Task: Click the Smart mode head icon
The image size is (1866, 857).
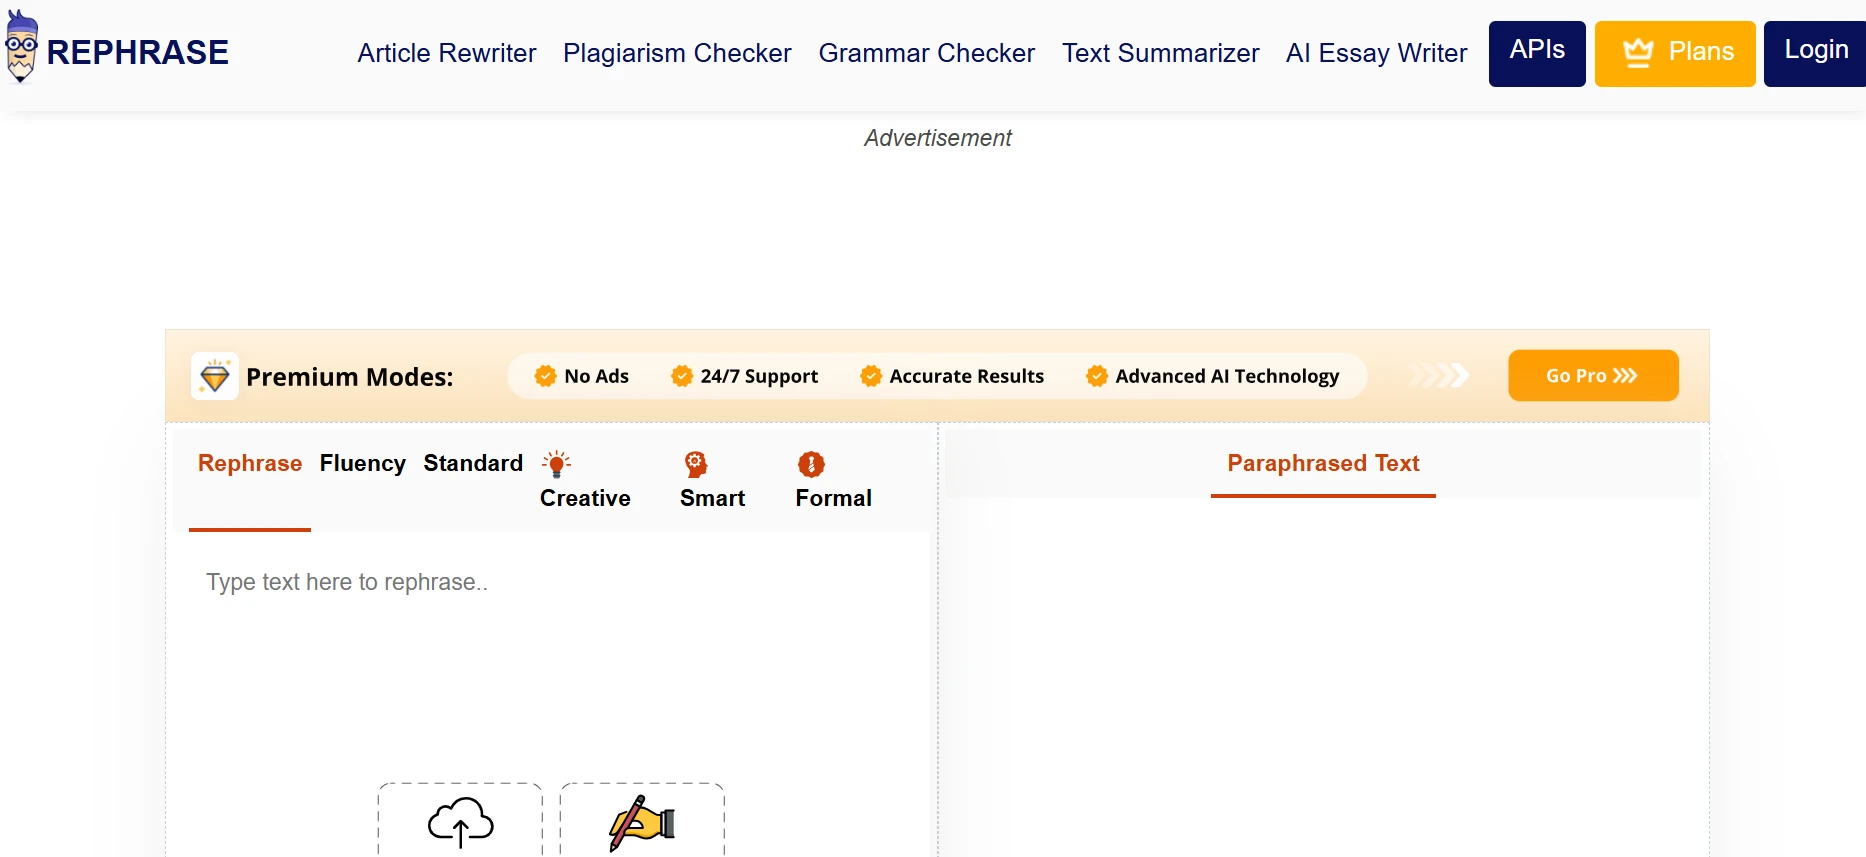Action: coord(696,464)
